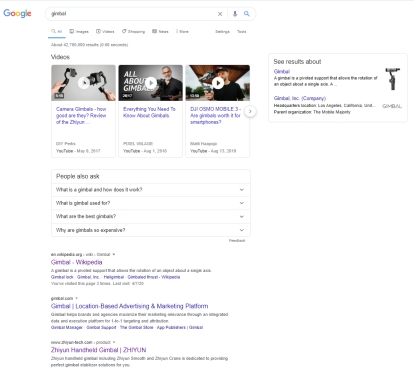The image size is (414, 369).
Task: Switch to the Shopping tab
Action: [x=133, y=31]
